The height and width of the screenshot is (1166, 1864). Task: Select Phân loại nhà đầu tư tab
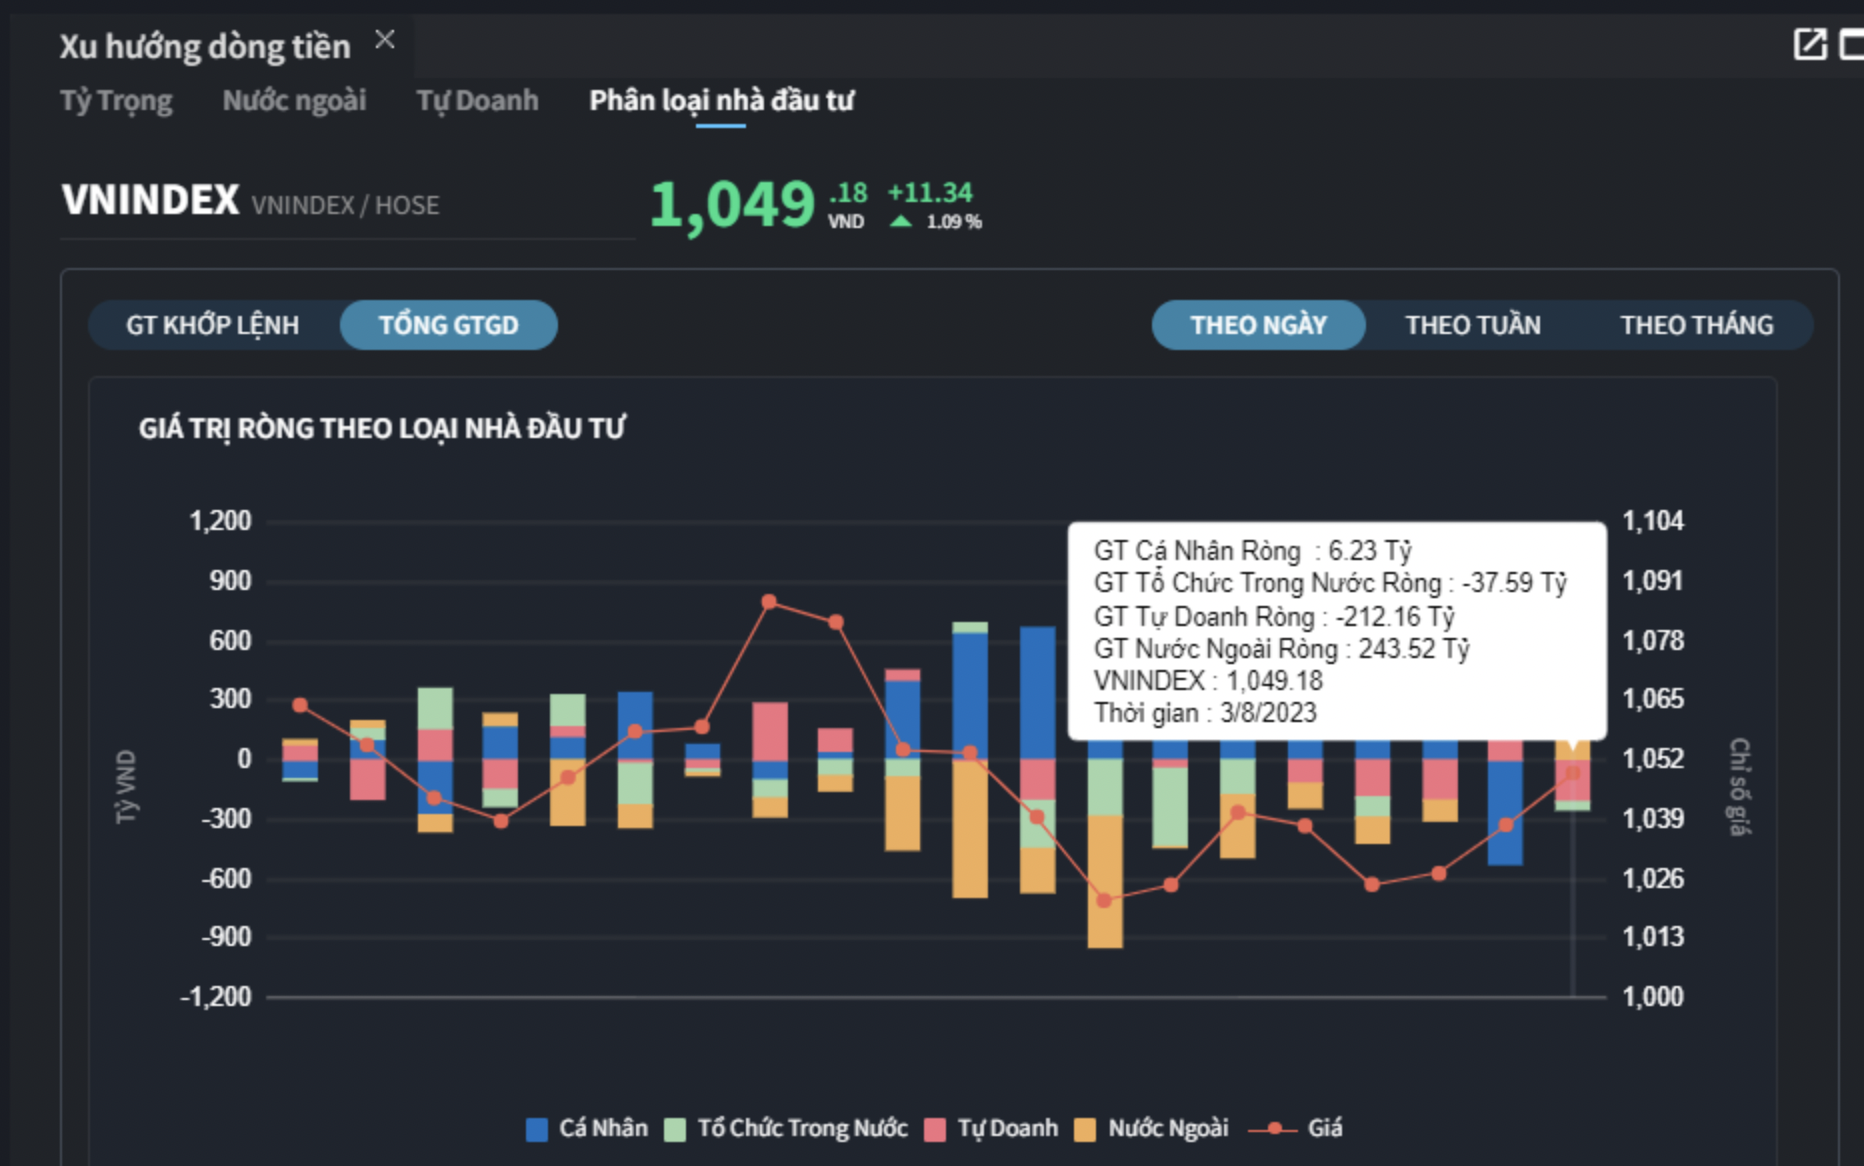[721, 101]
